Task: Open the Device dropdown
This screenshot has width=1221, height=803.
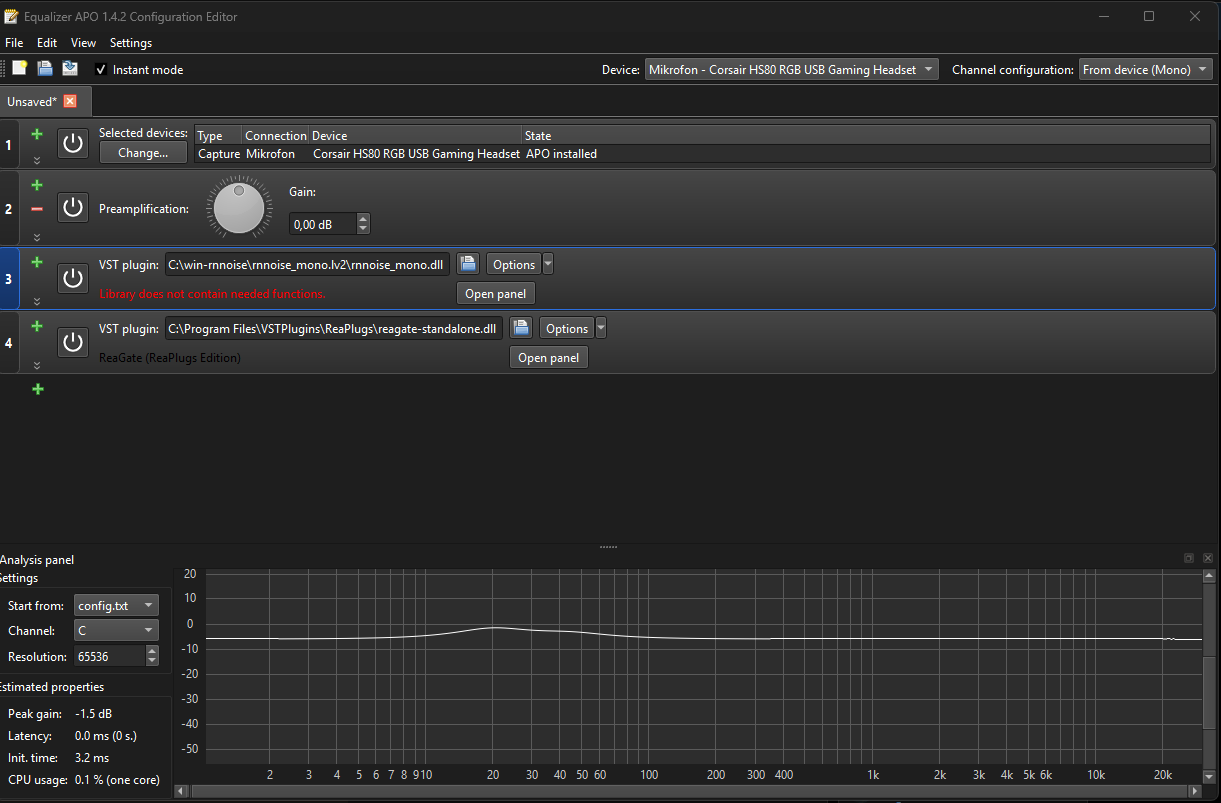Action: (792, 70)
